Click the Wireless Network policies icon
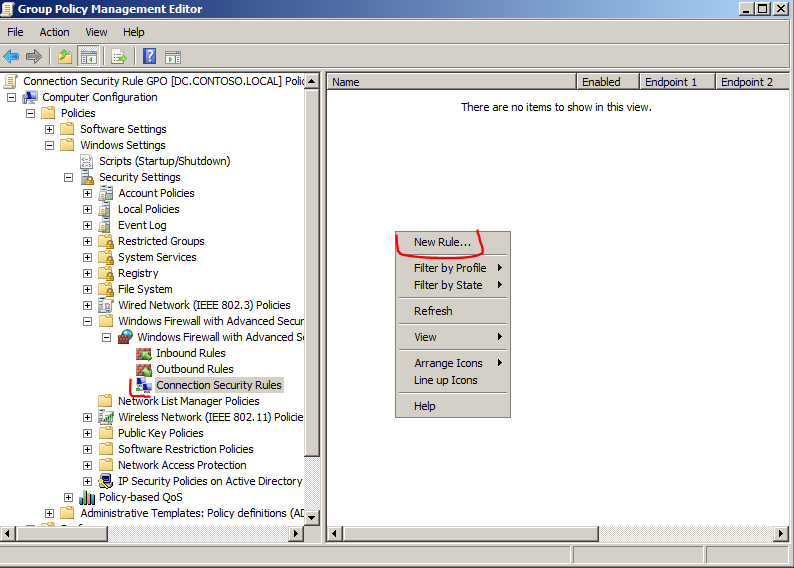This screenshot has height=568, width=794. click(106, 417)
